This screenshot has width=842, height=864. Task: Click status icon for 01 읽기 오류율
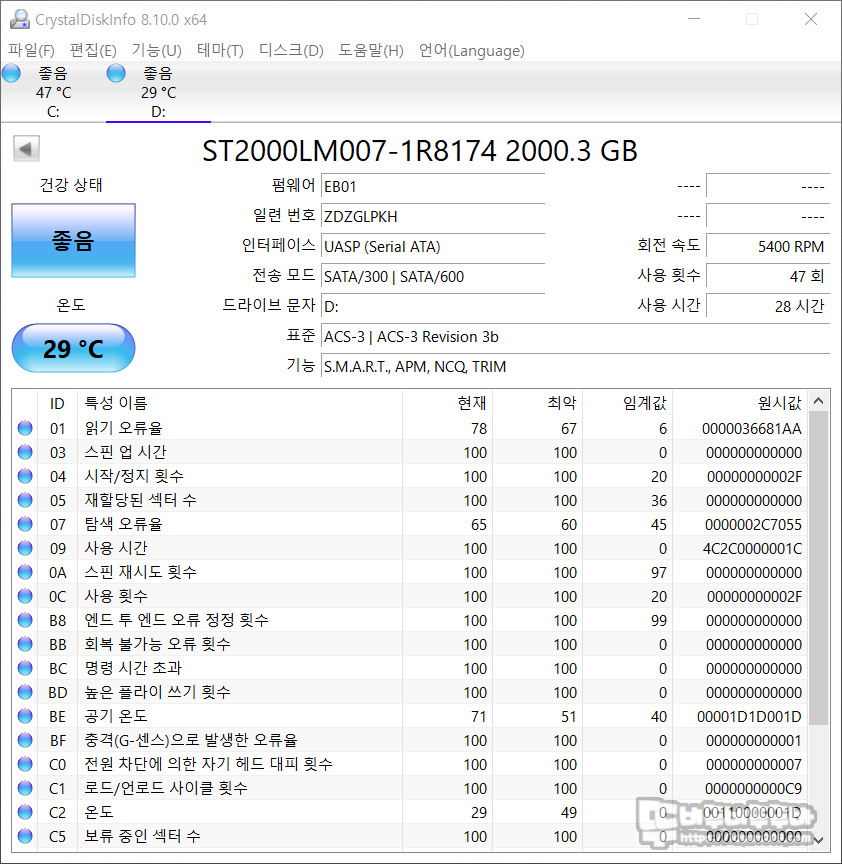click(25, 428)
